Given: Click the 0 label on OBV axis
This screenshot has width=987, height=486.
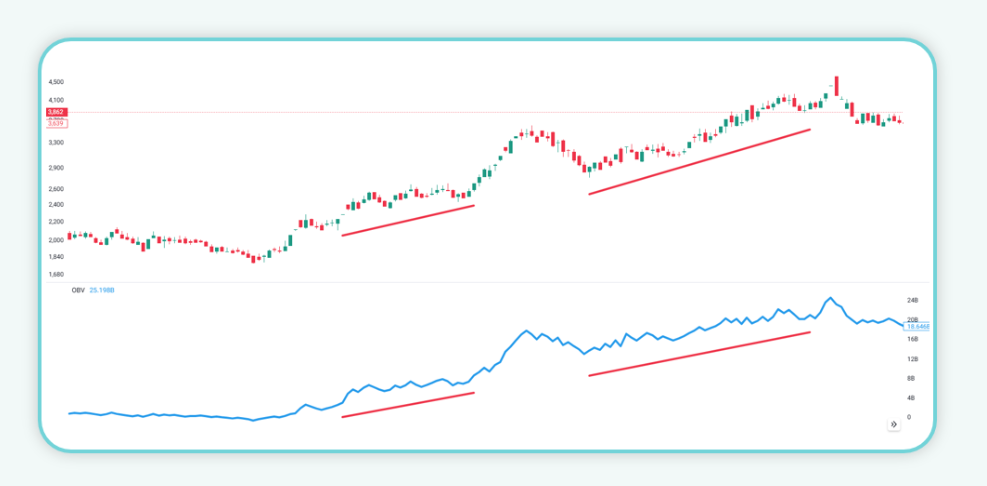Looking at the screenshot, I should click(x=909, y=417).
